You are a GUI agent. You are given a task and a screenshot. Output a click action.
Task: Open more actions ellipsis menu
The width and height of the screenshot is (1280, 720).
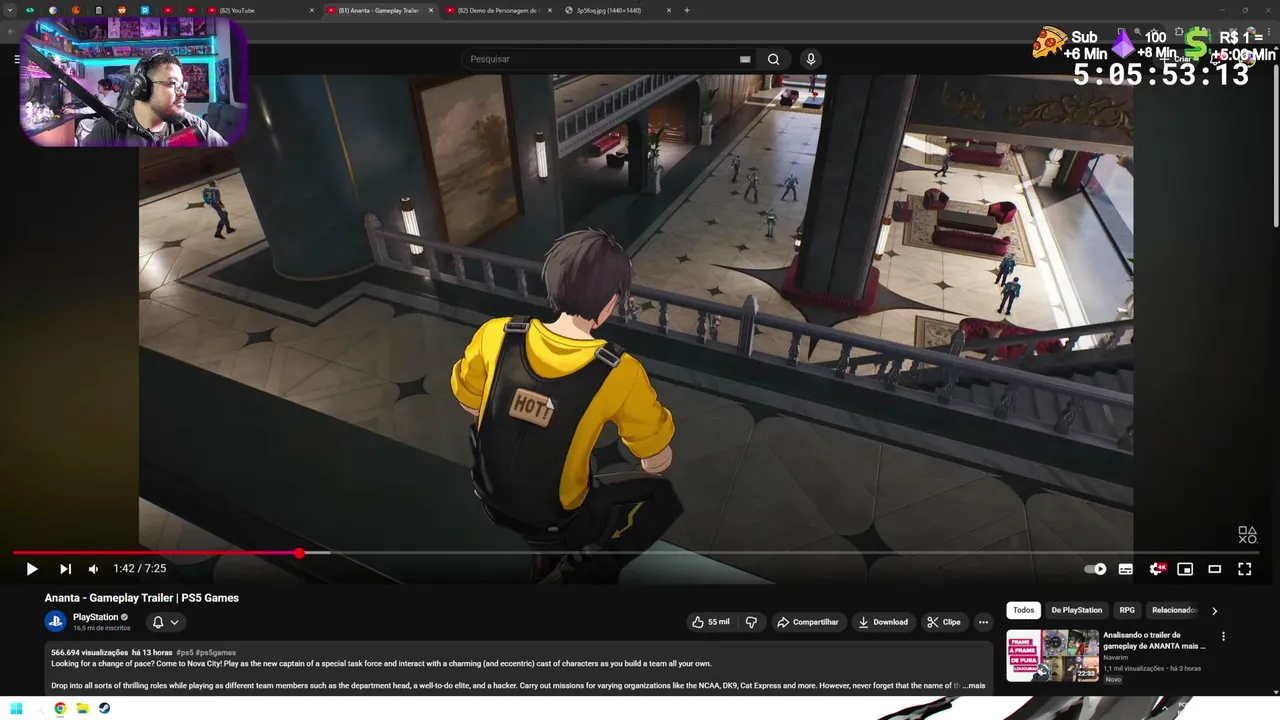(983, 622)
